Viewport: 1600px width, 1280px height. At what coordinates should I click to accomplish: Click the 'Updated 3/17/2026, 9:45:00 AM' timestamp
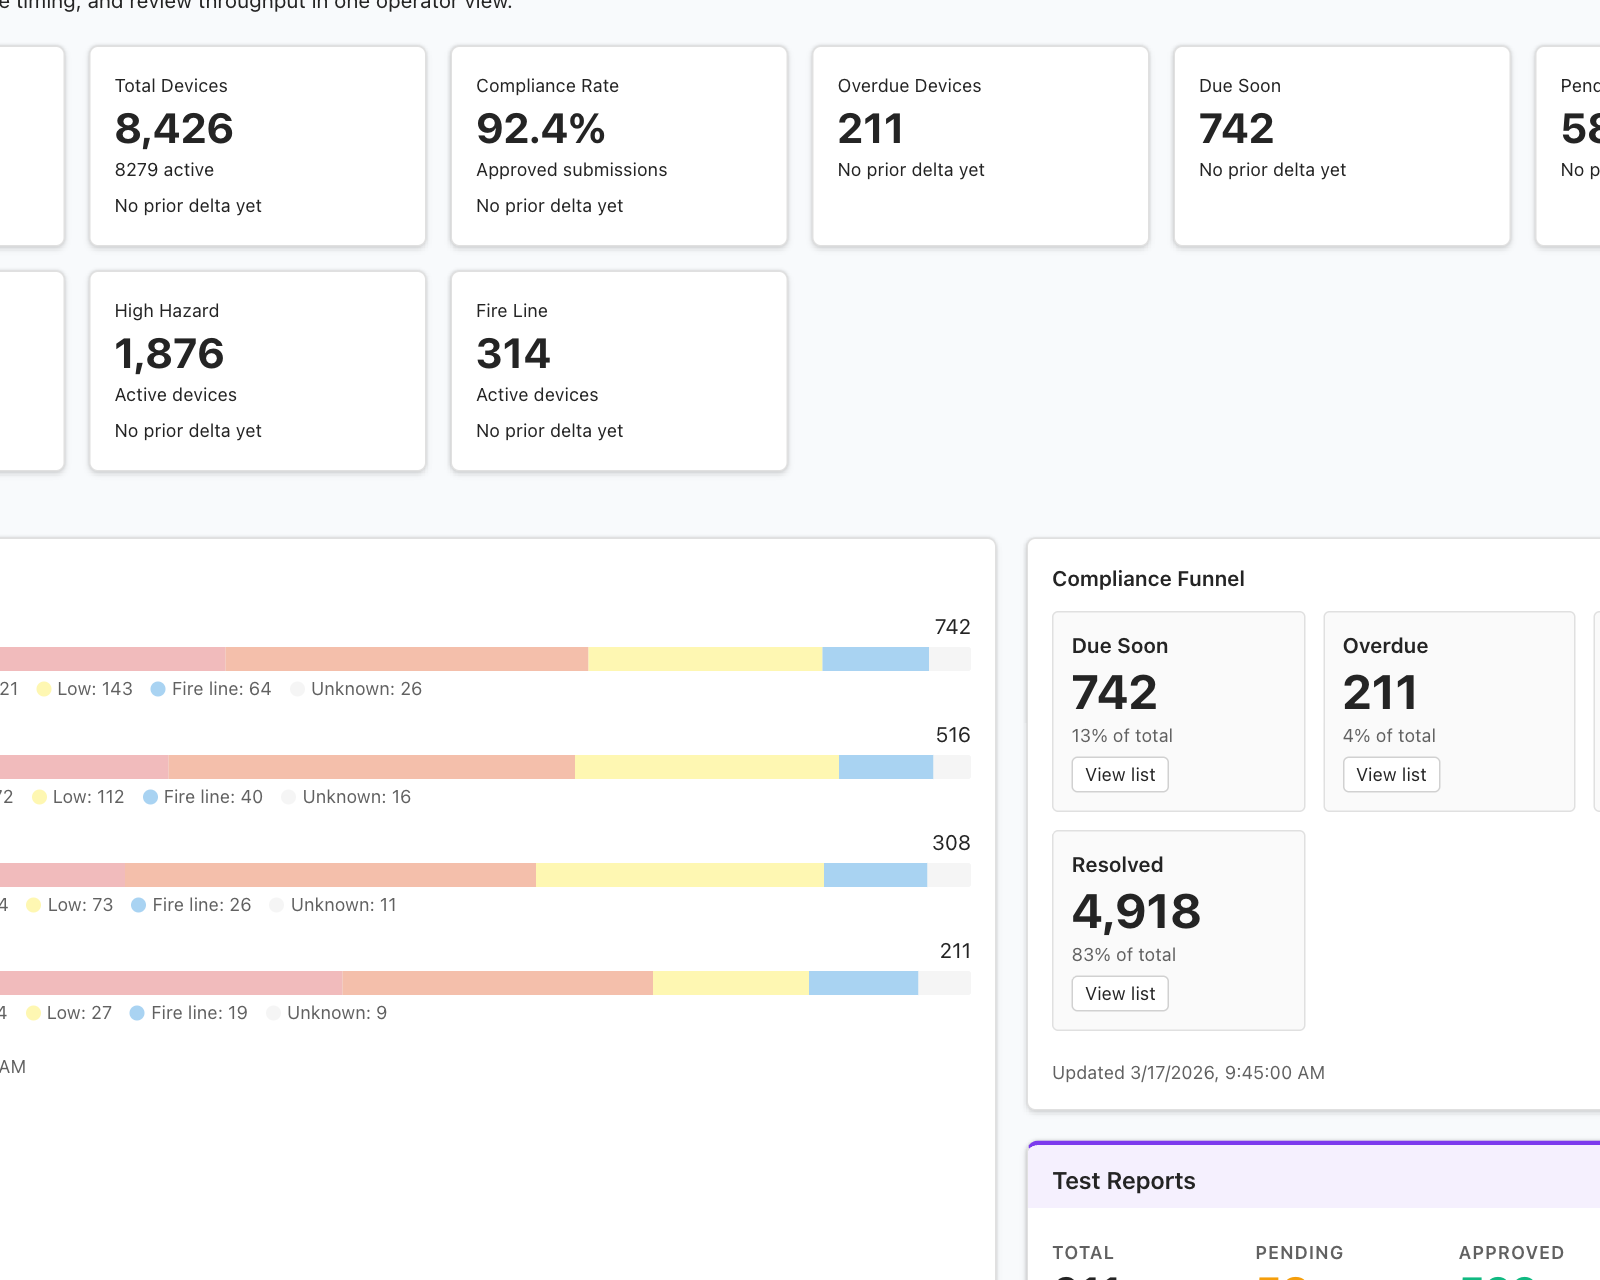pos(1188,1073)
